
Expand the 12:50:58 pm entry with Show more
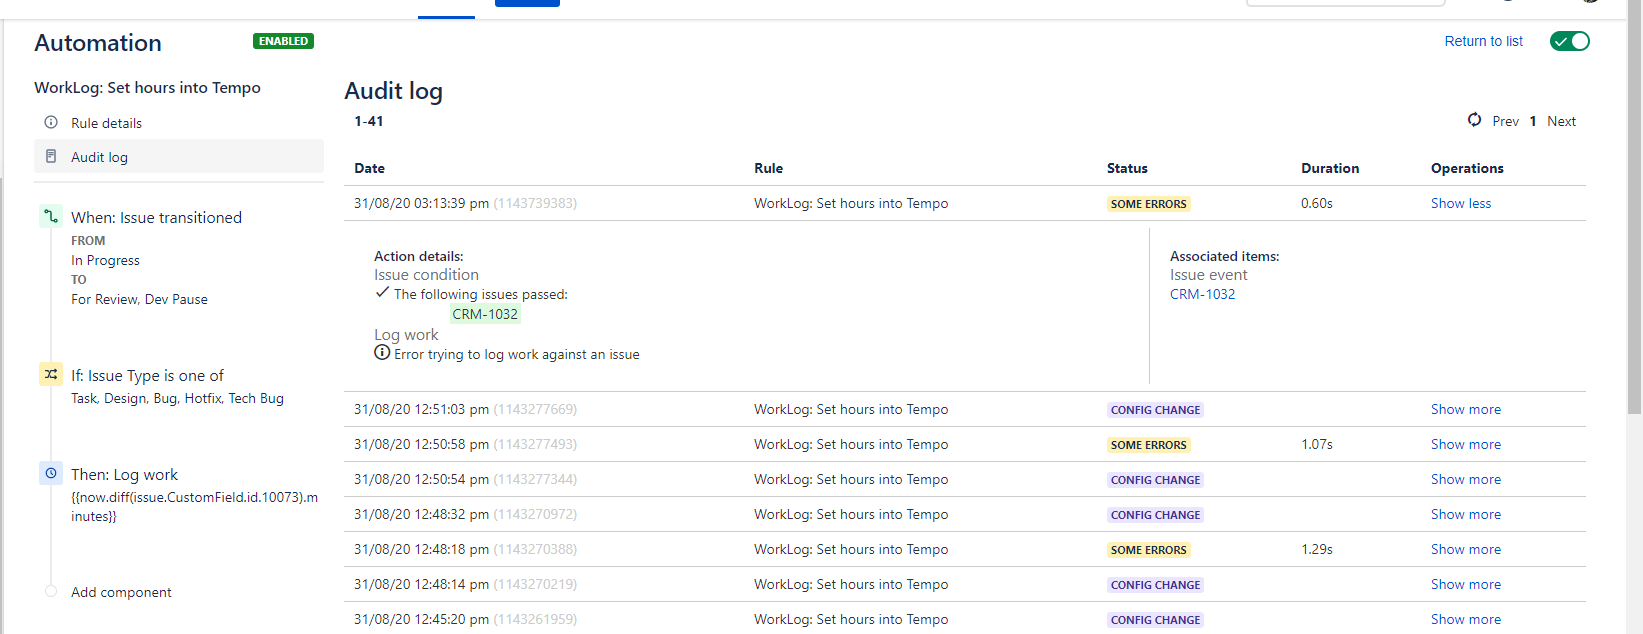[1466, 444]
